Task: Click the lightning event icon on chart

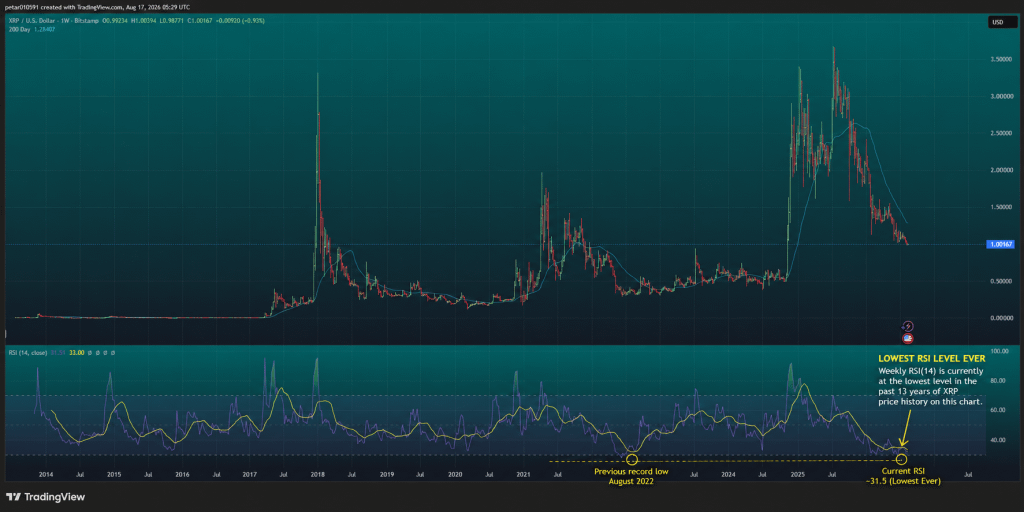Action: pos(908,326)
